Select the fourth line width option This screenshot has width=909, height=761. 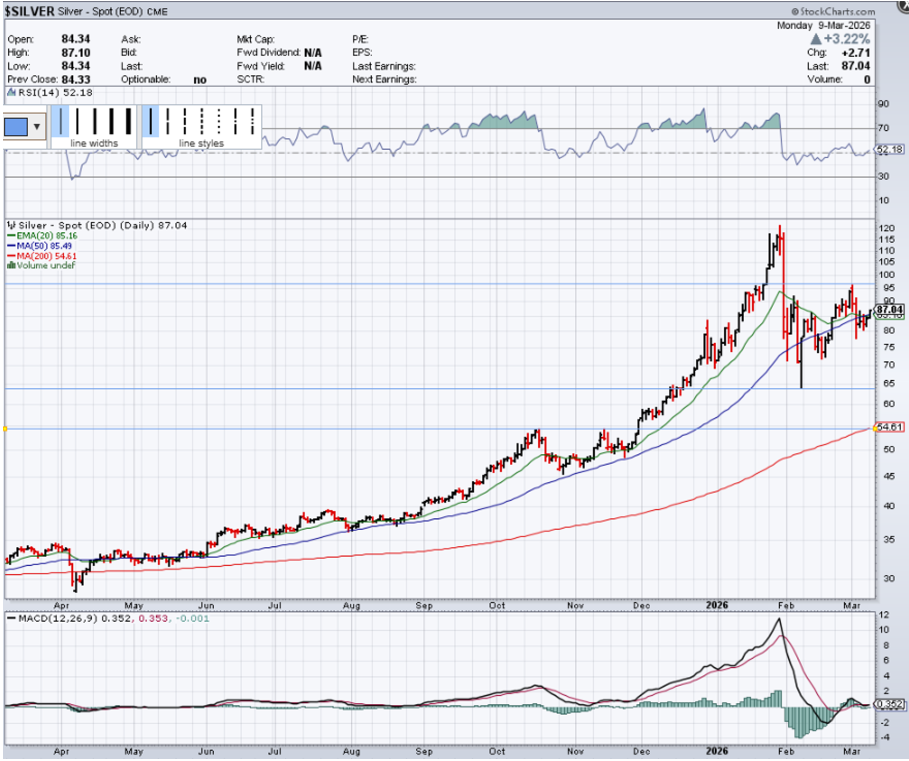point(111,121)
